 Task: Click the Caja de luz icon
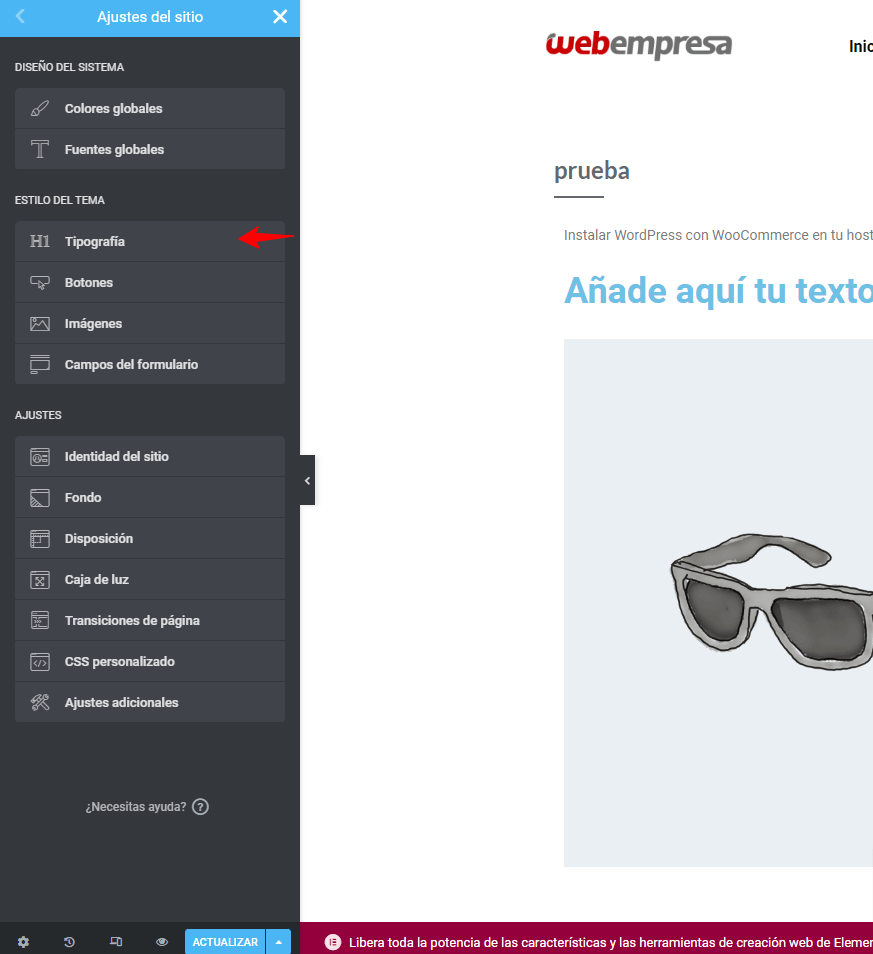pyautogui.click(x=40, y=580)
